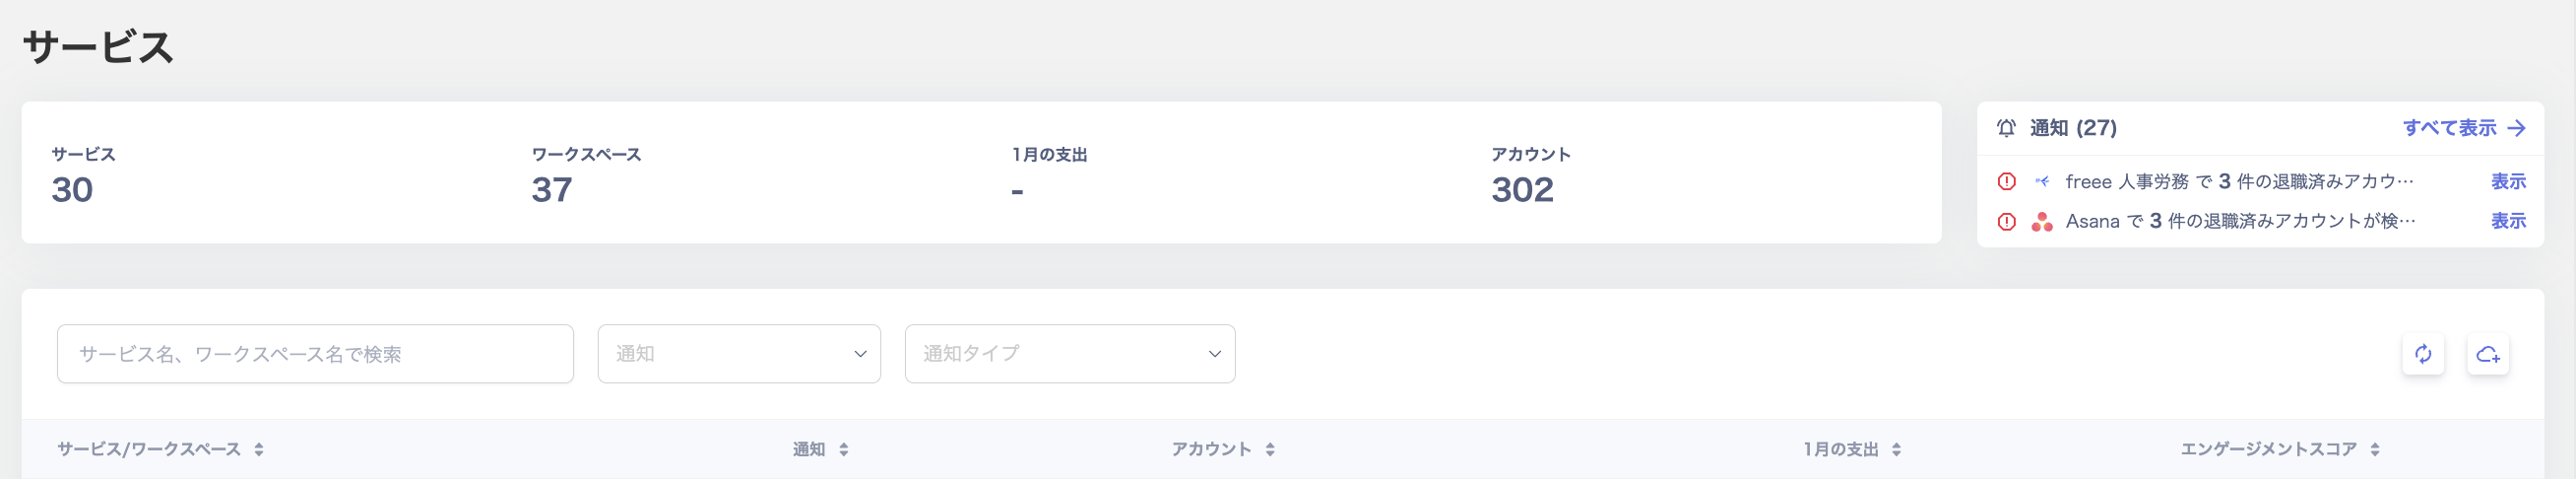Sort table by 1月の支出 column

pyautogui.click(x=1896, y=450)
